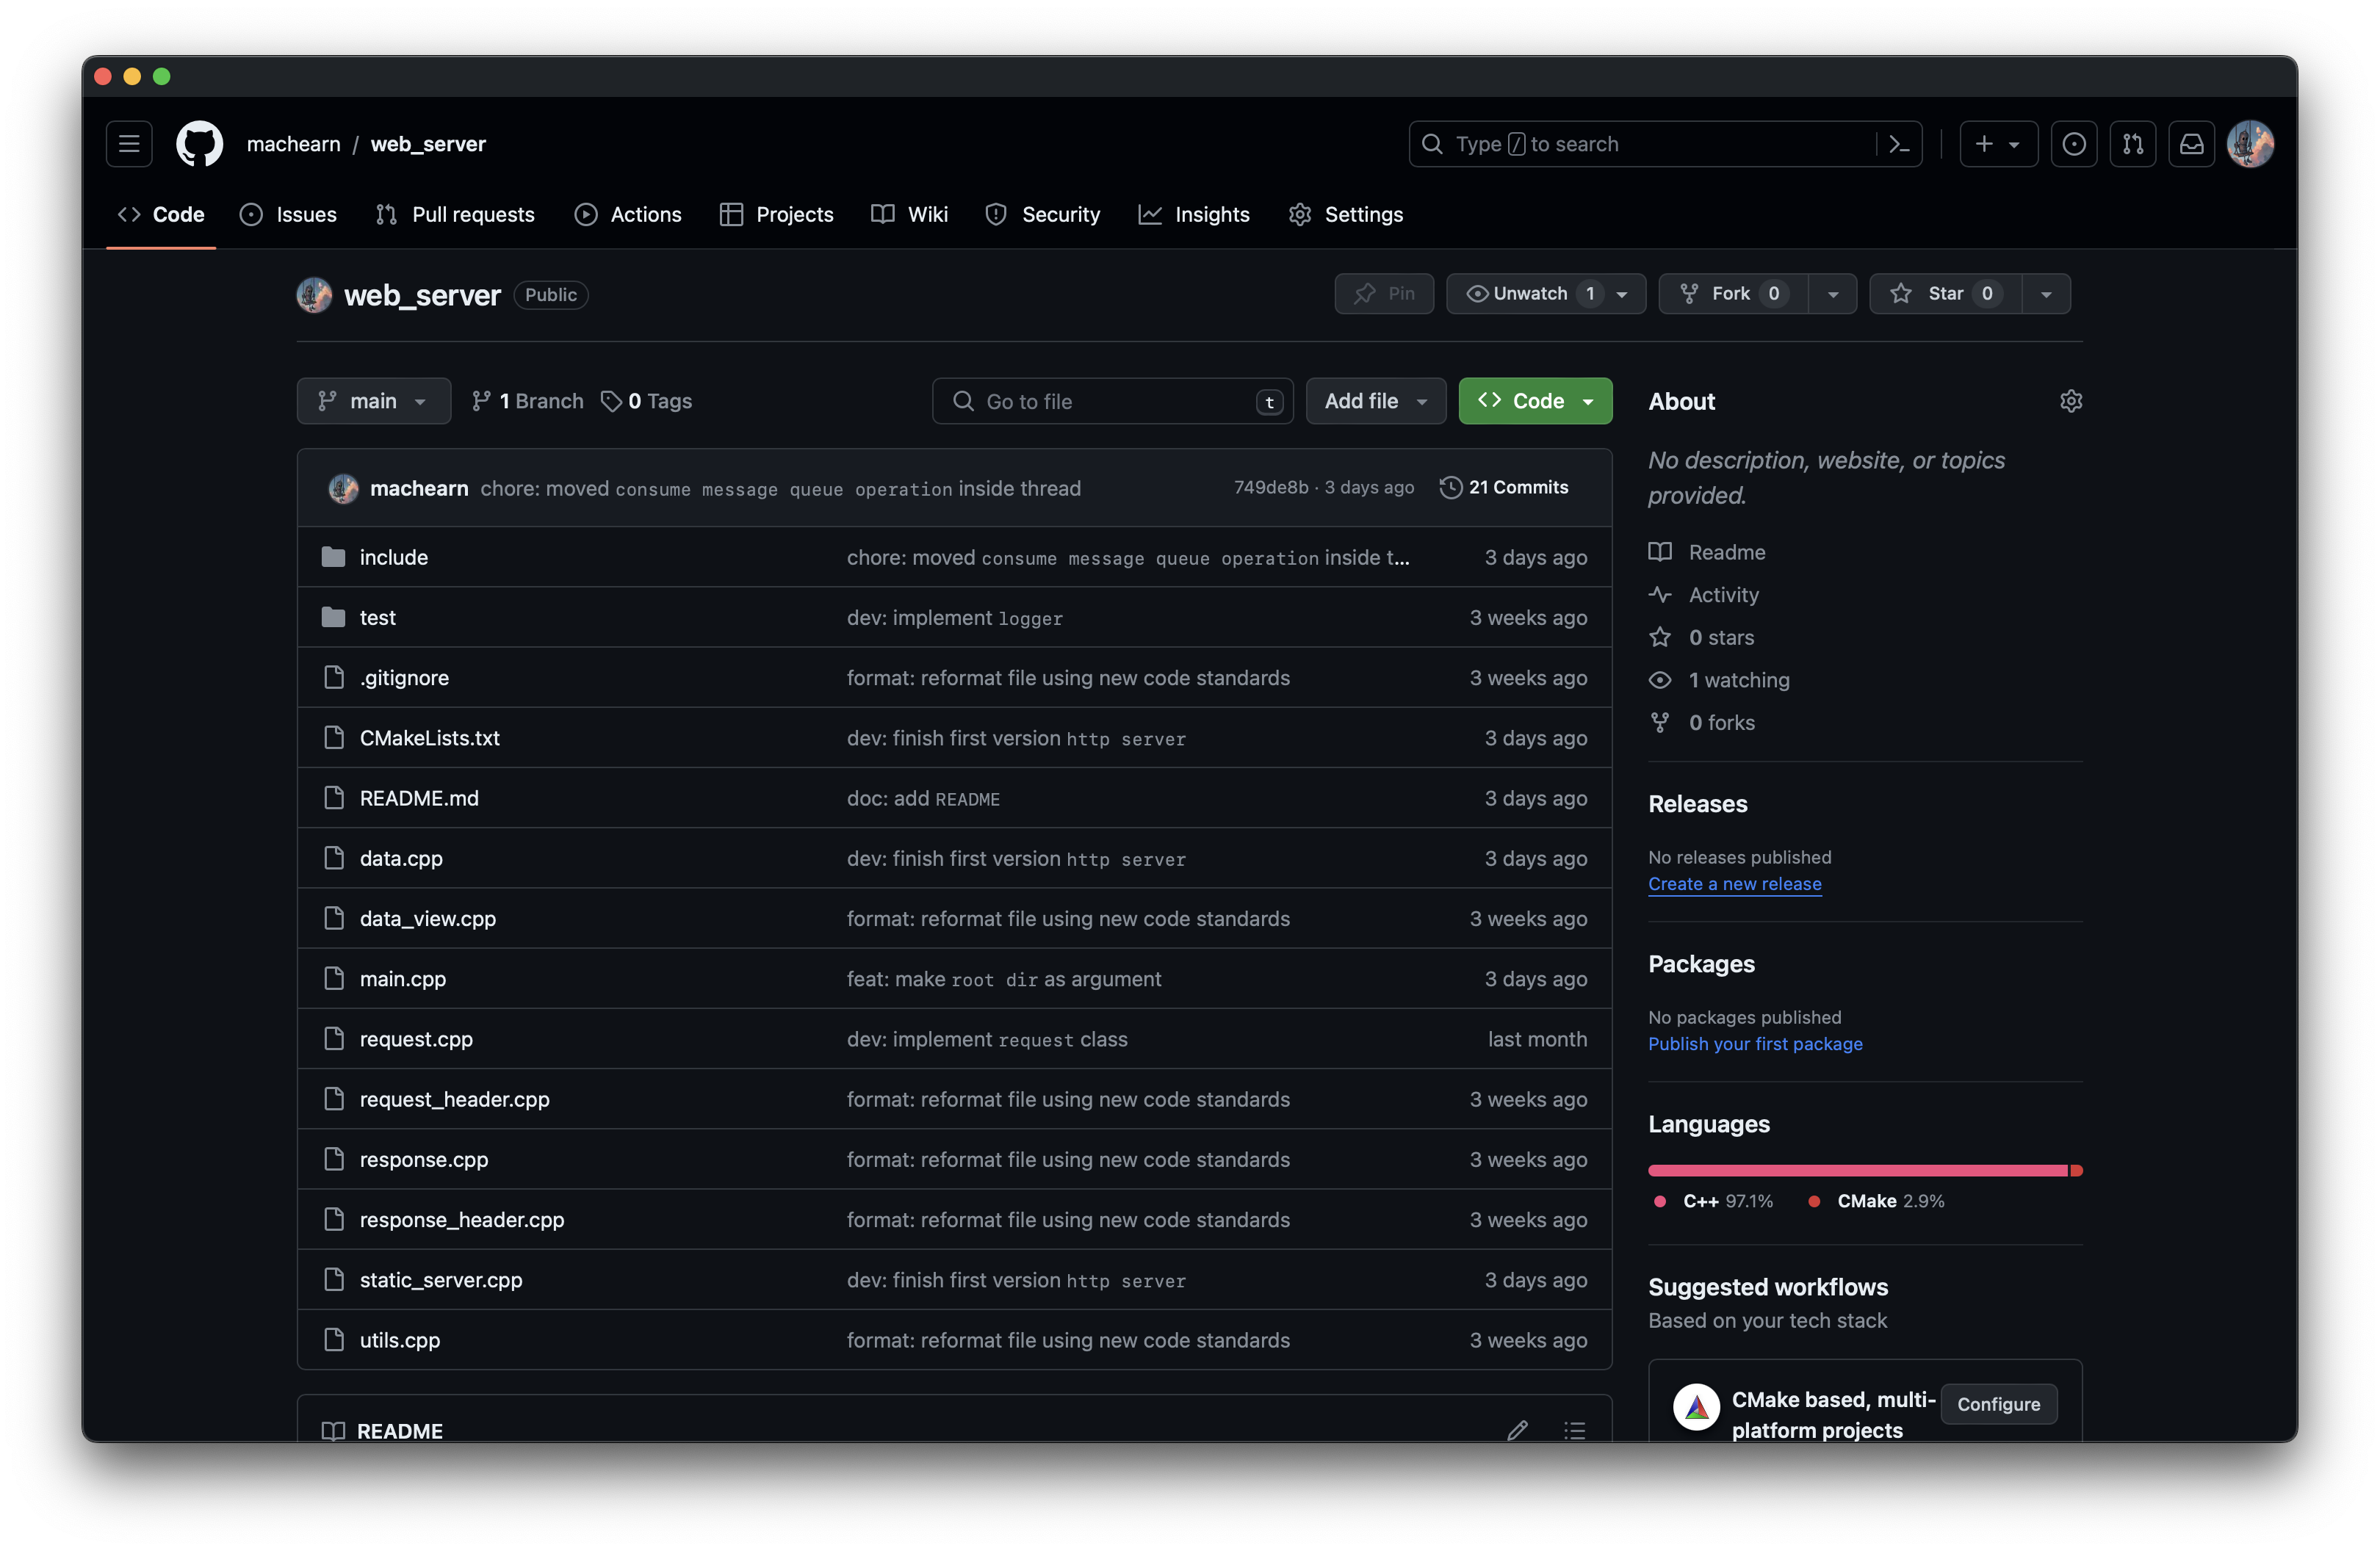The image size is (2380, 1551).
Task: Click the .gitignore file icon
Action: 334,677
